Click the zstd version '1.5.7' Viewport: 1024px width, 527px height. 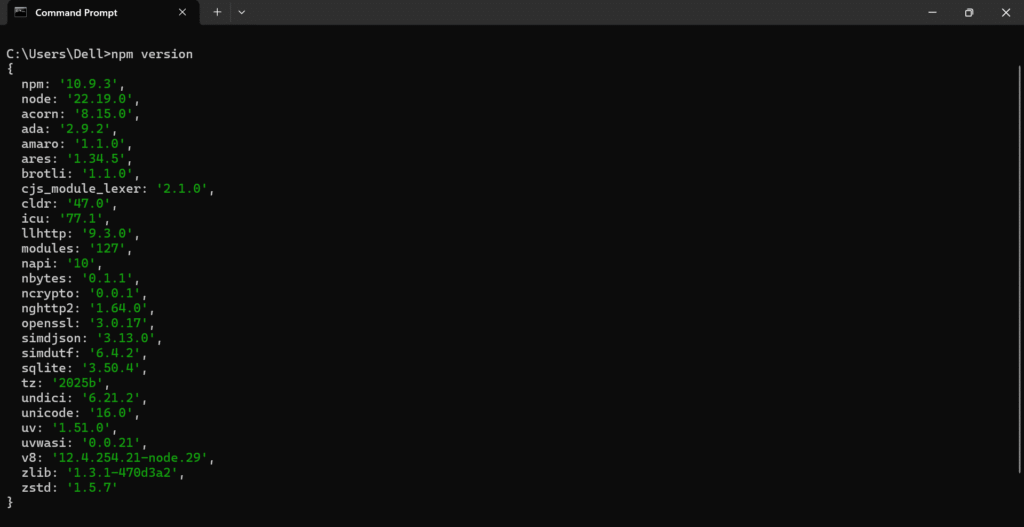pyautogui.click(x=93, y=488)
